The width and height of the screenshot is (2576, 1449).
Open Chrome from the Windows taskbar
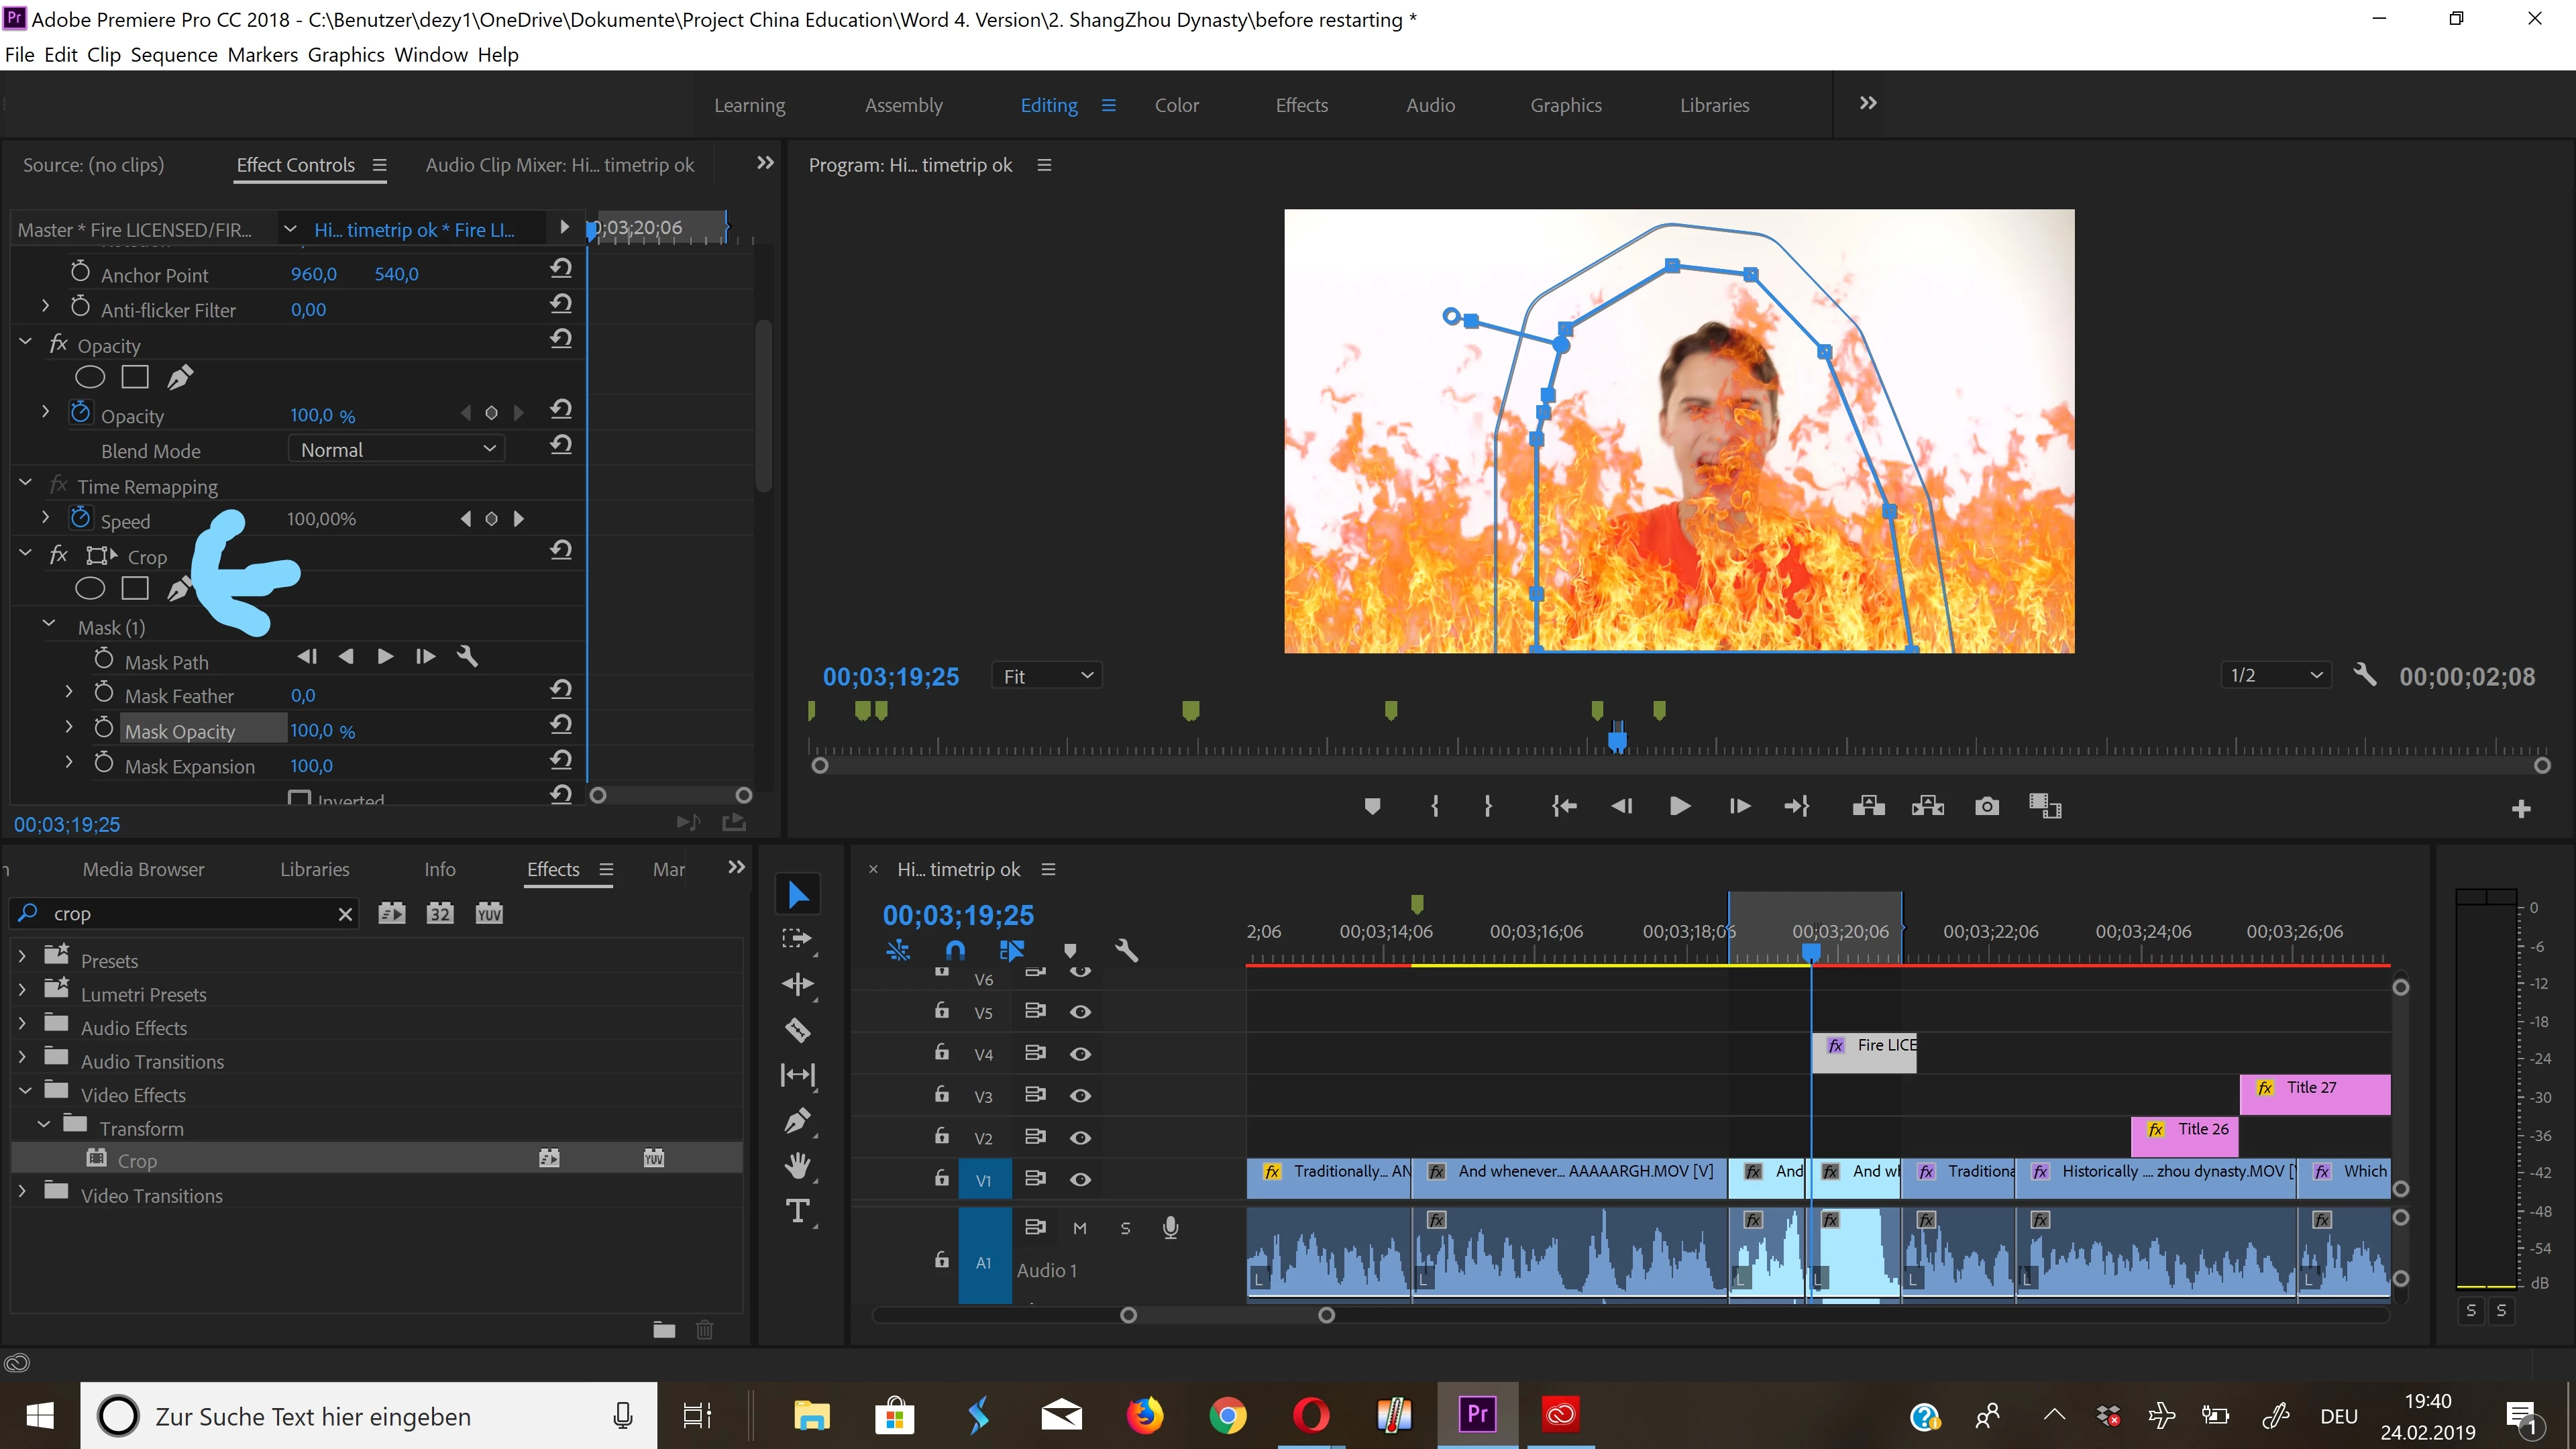1227,1415
